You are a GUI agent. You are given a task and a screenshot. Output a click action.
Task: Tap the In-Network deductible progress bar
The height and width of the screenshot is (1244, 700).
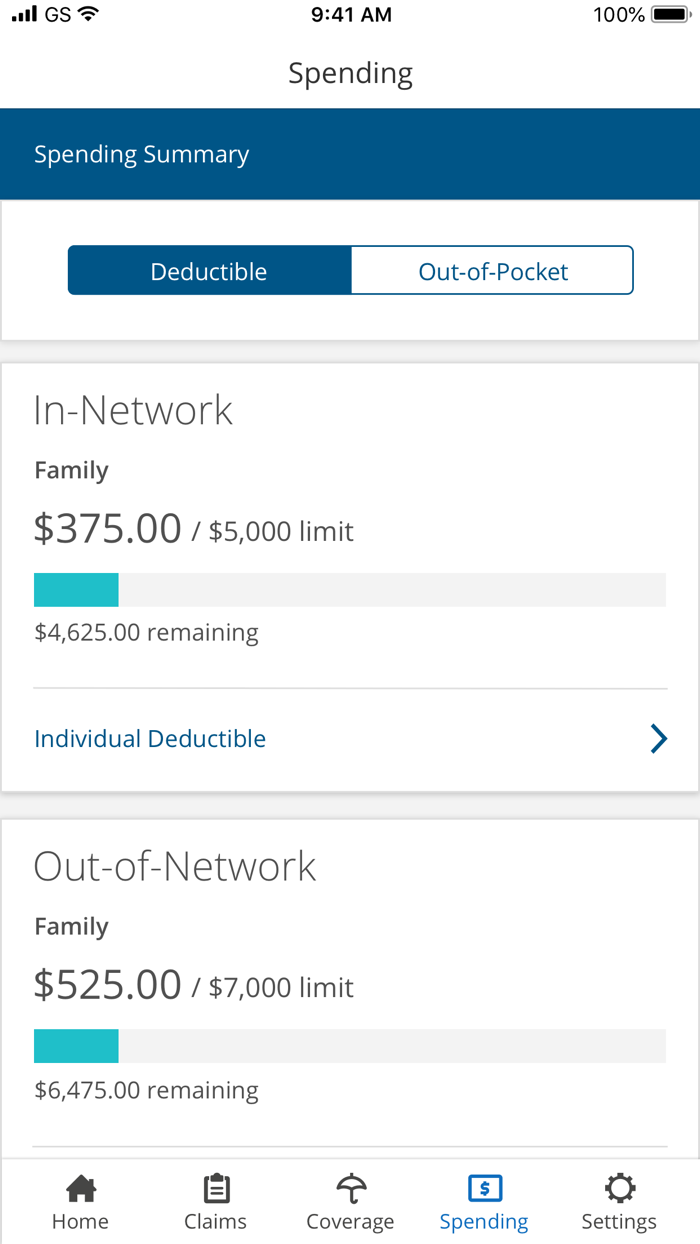pyautogui.click(x=350, y=589)
